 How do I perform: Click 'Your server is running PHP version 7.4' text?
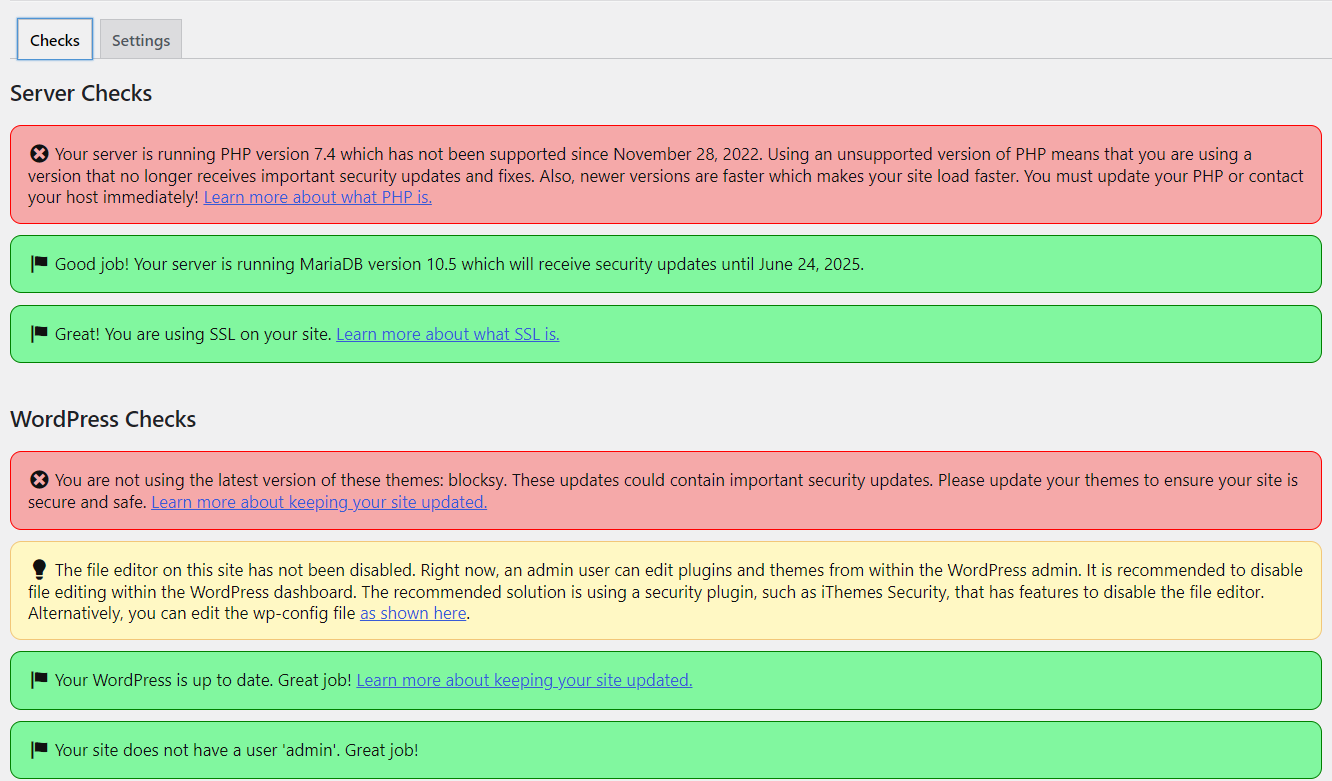pos(666,176)
